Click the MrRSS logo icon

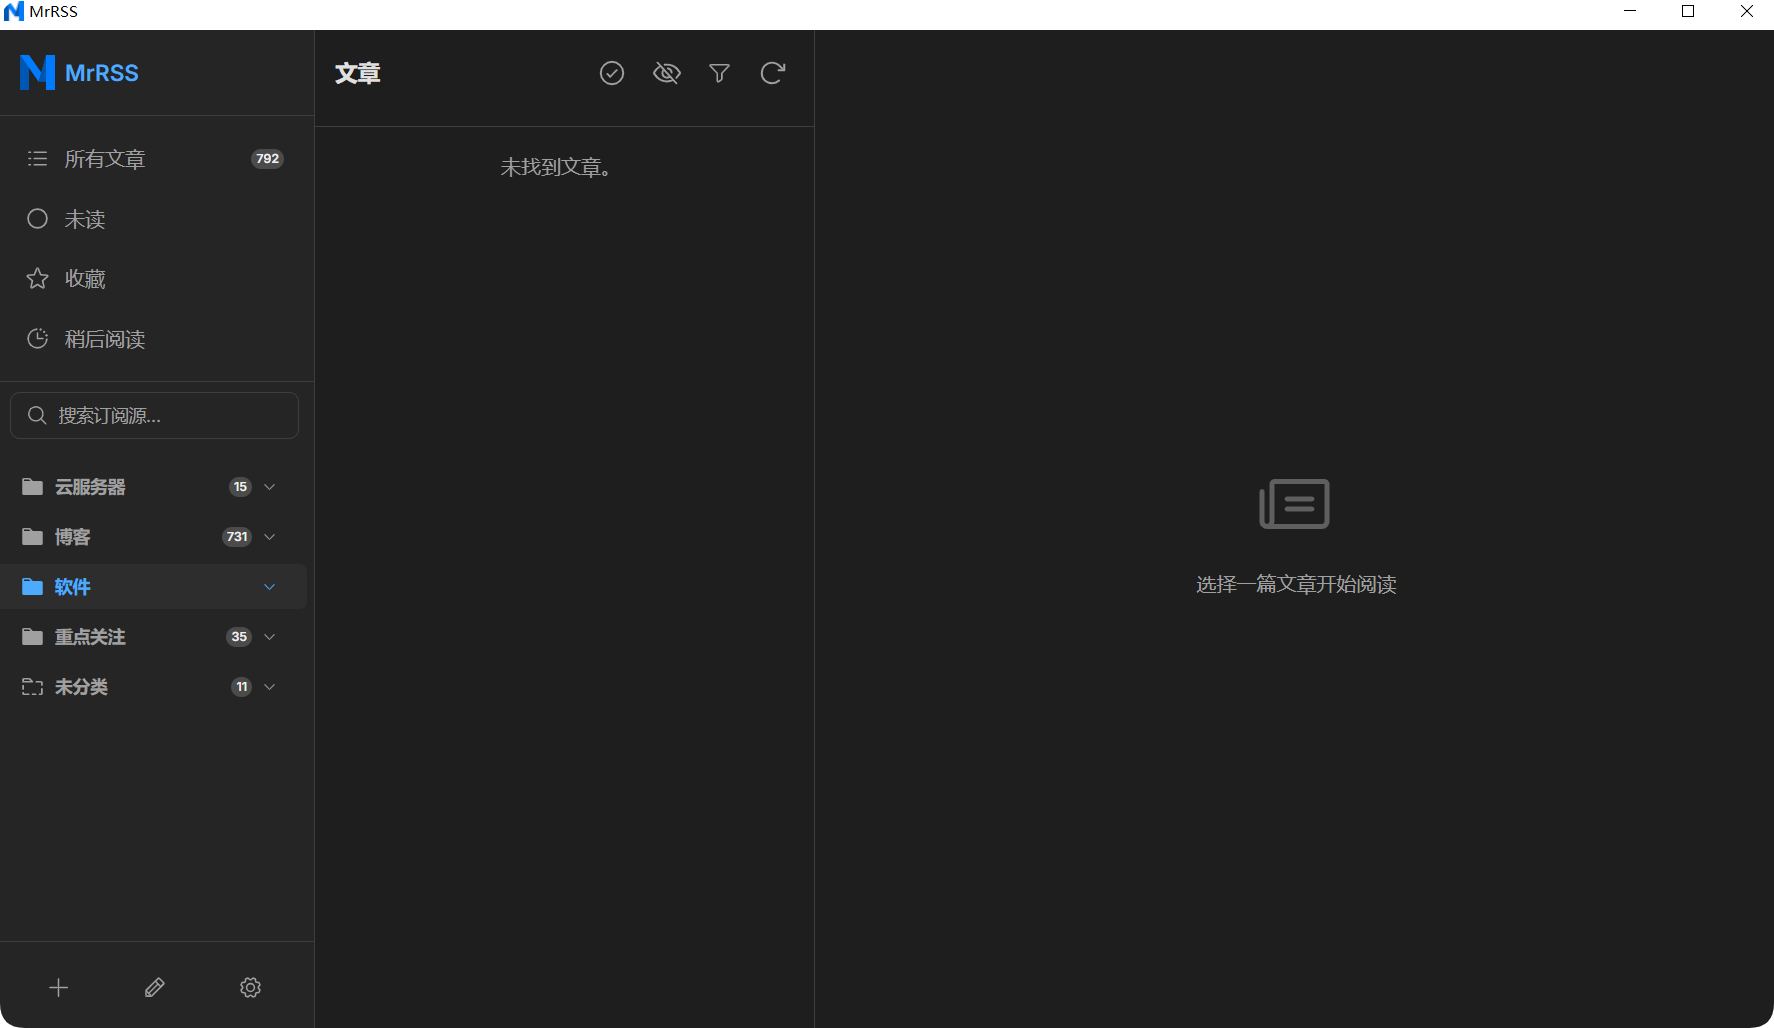(36, 72)
